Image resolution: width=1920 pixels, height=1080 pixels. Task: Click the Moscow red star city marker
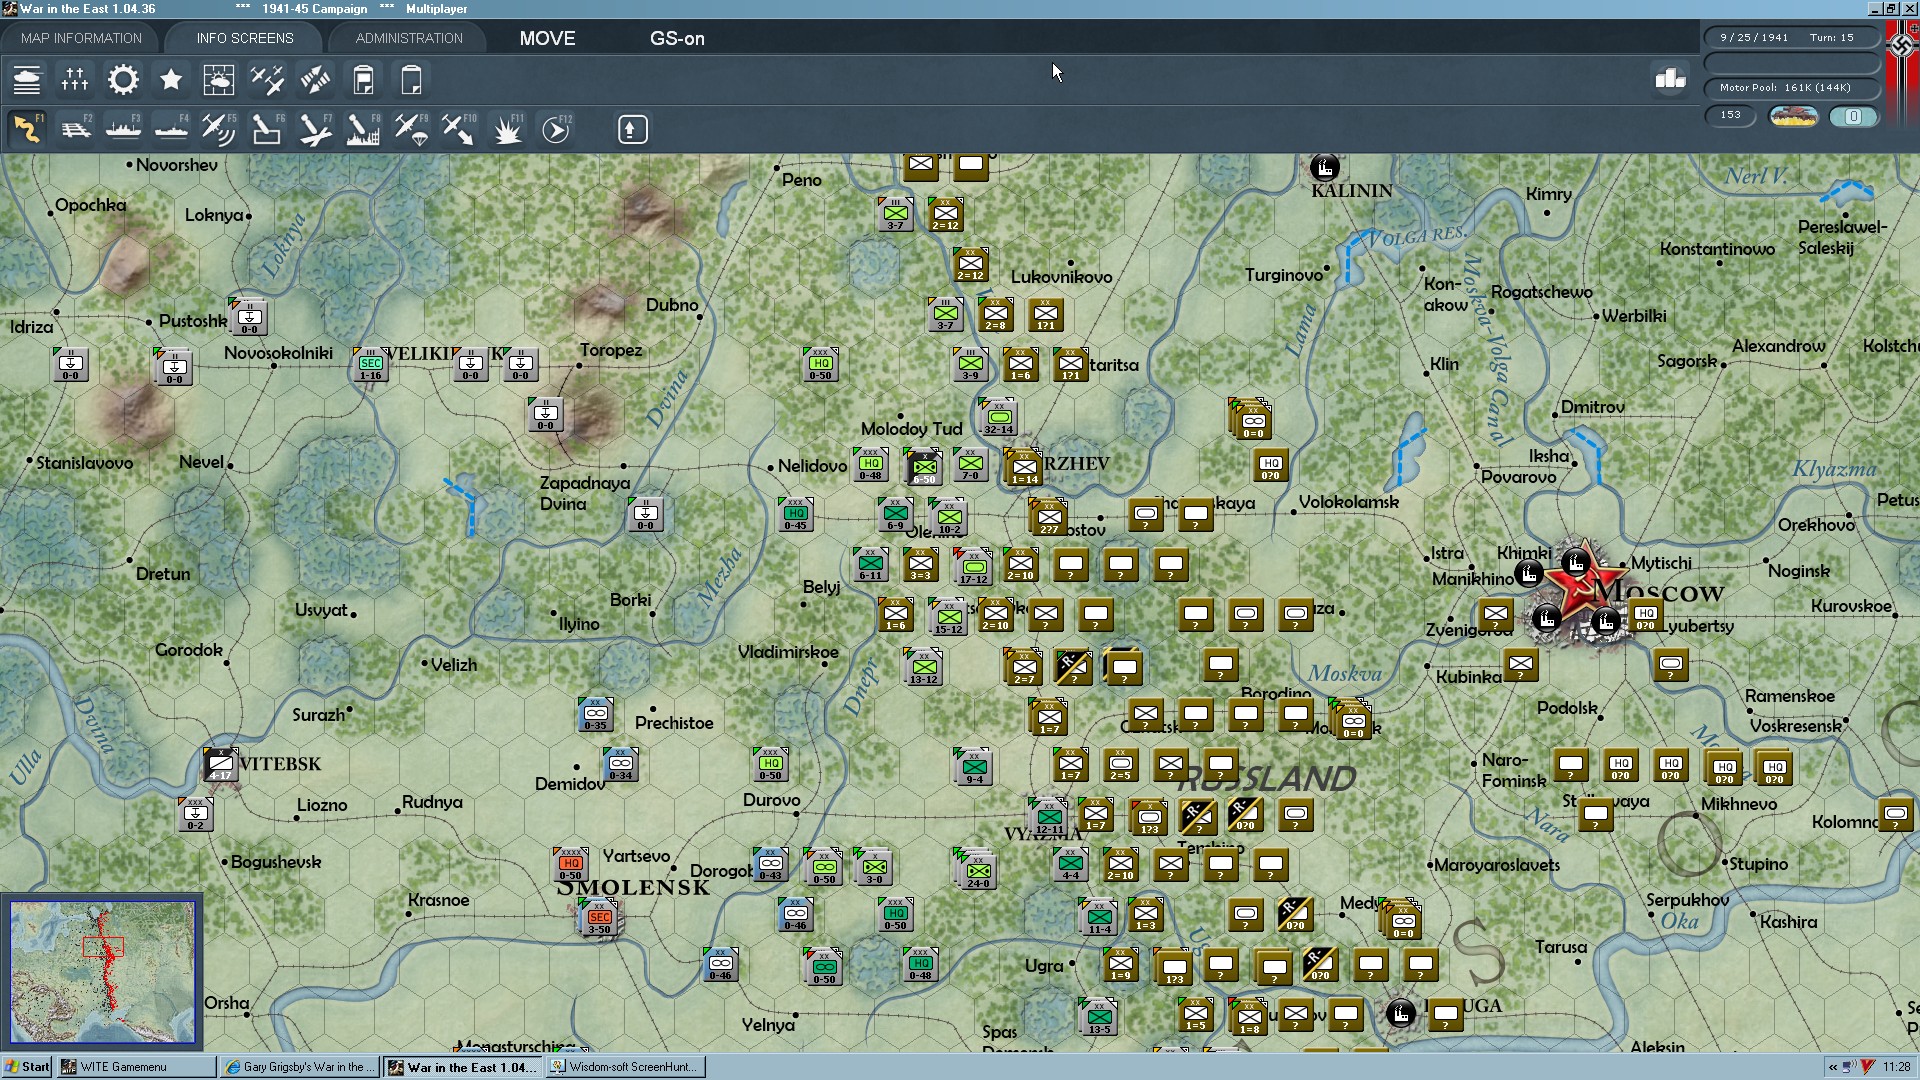[1583, 590]
